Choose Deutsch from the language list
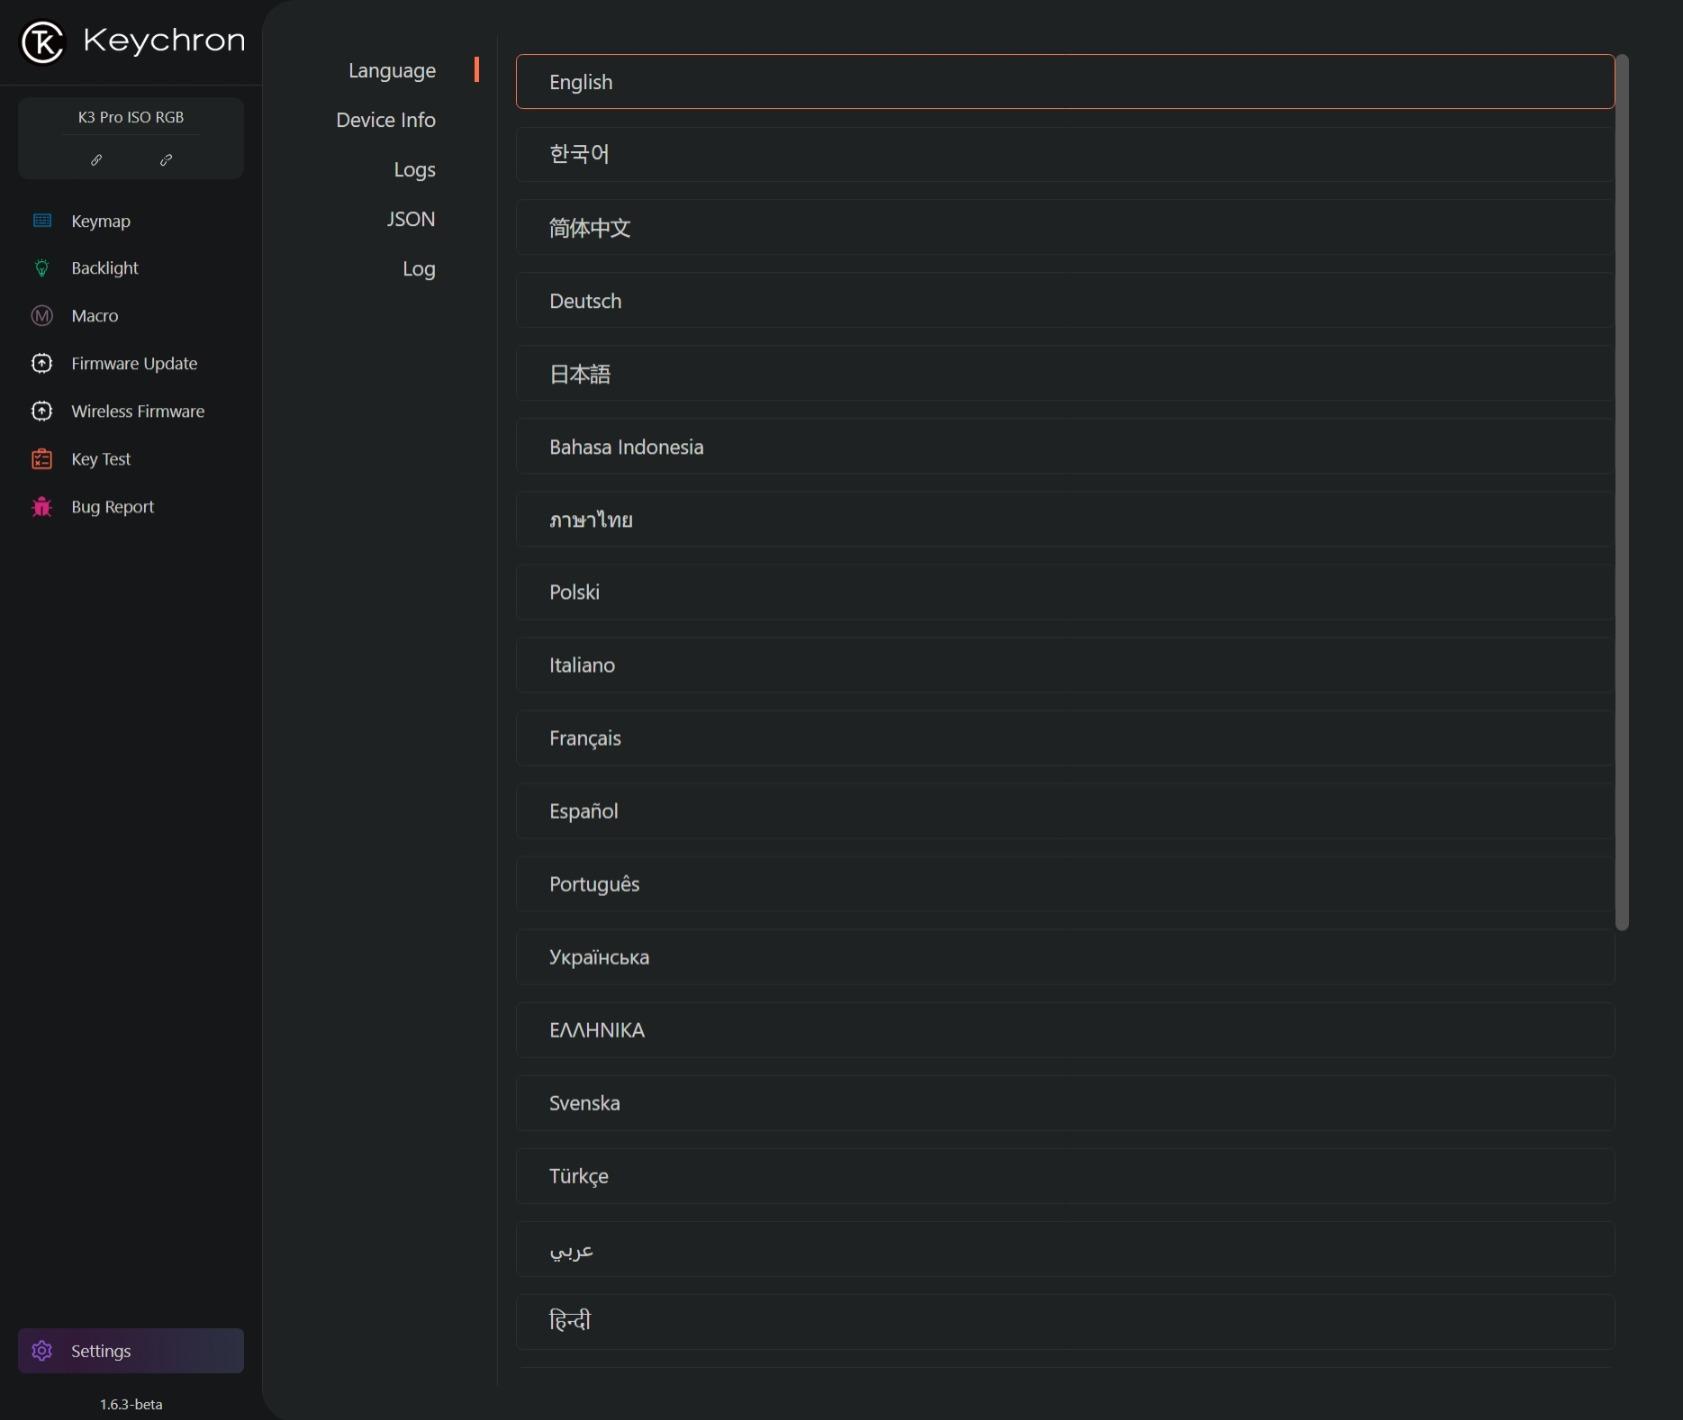Image resolution: width=1683 pixels, height=1420 pixels. (x=1064, y=301)
